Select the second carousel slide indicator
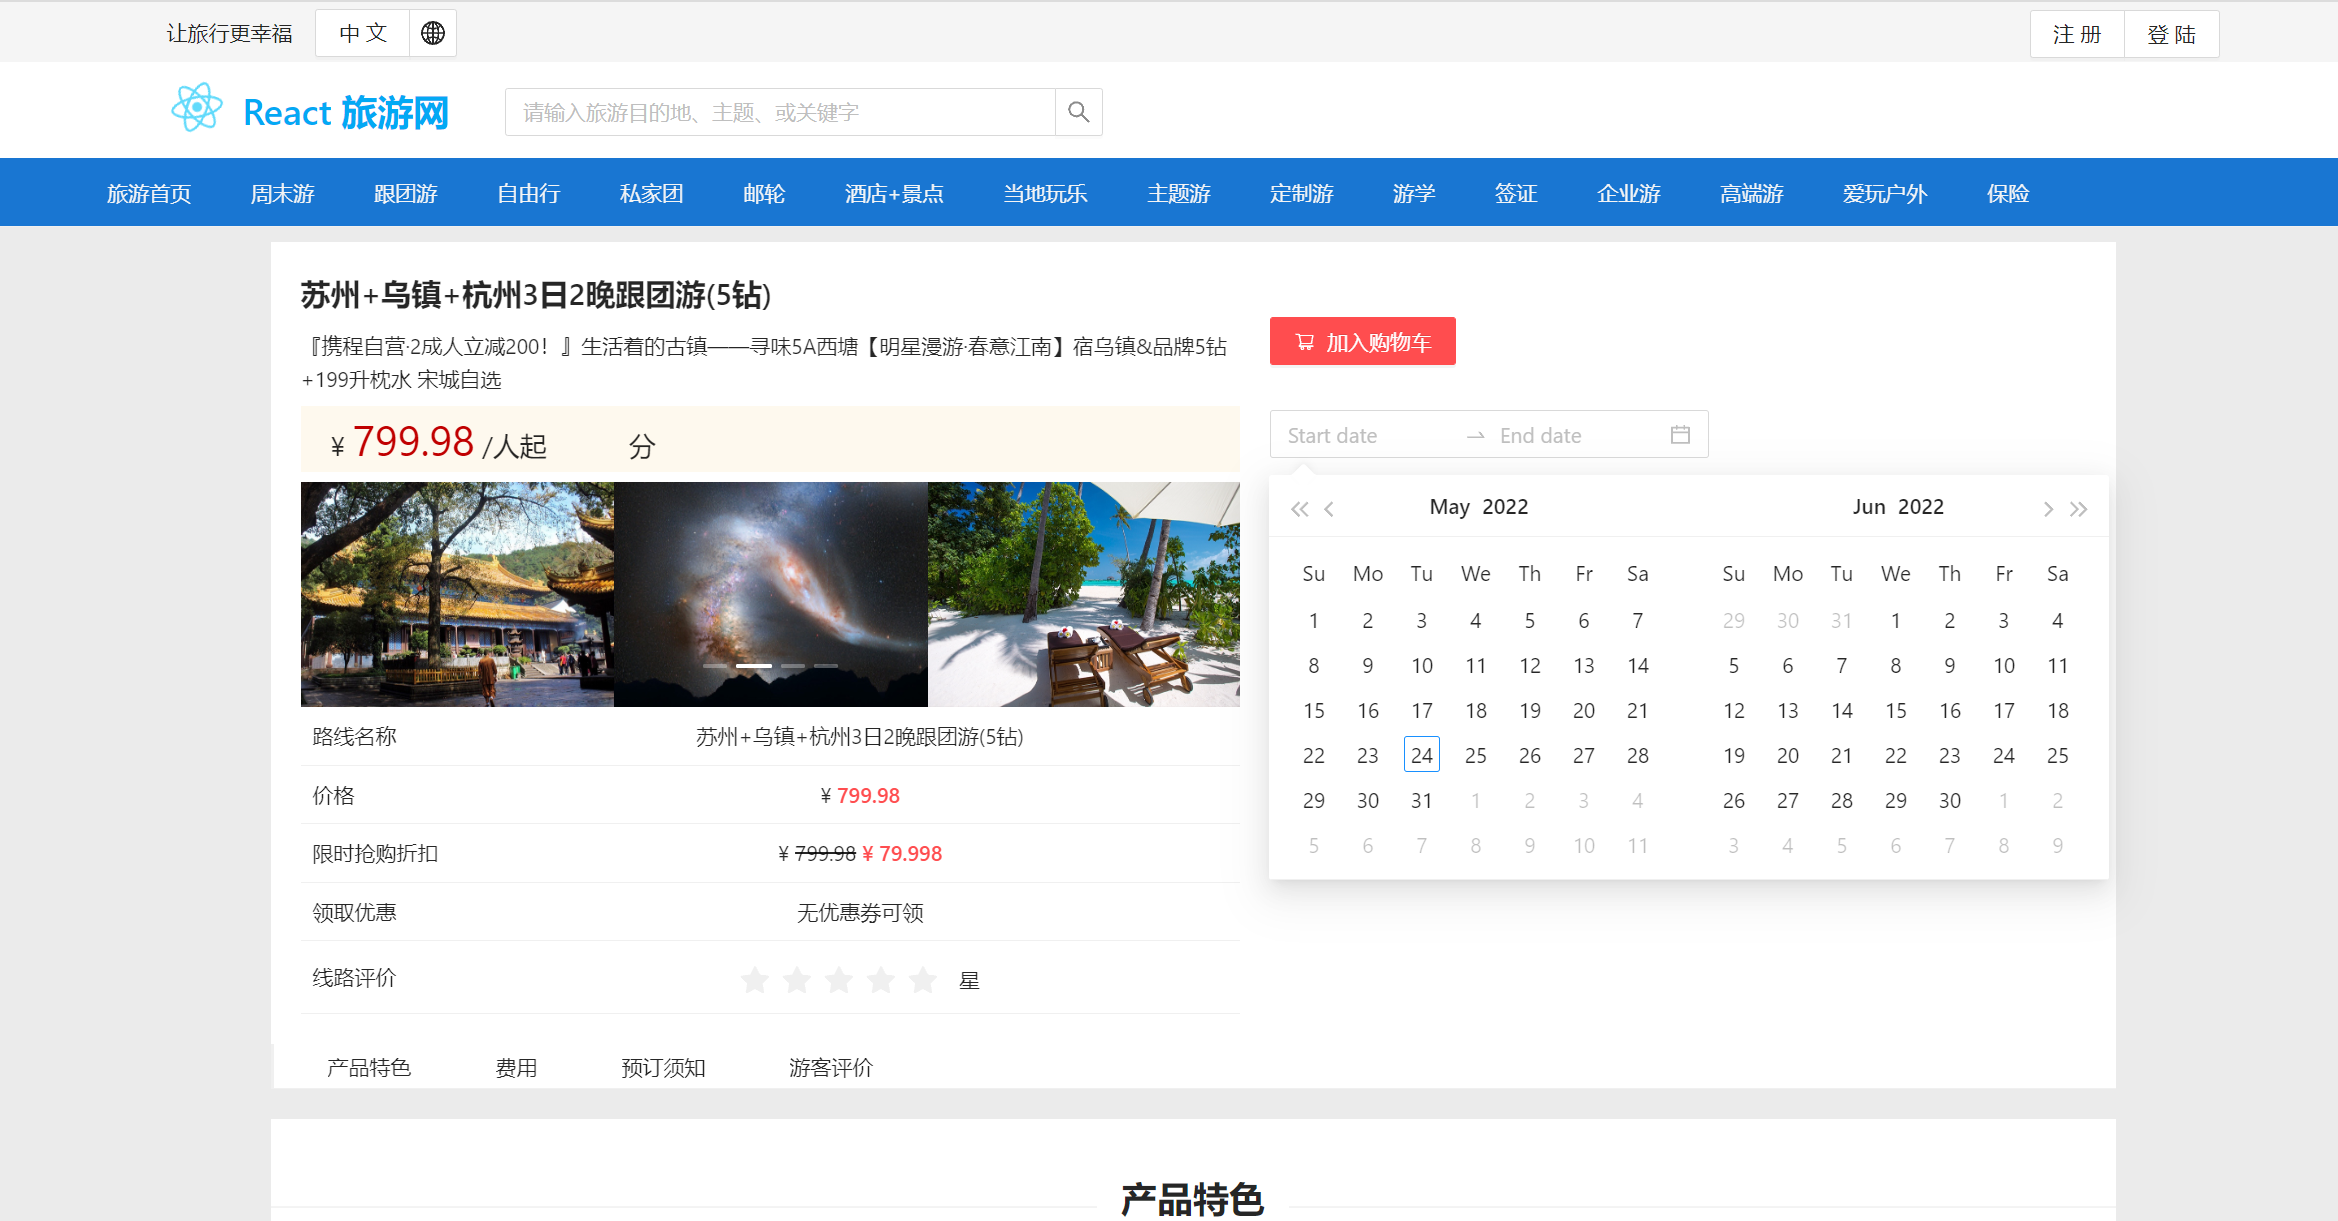This screenshot has height=1221, width=2338. (754, 666)
